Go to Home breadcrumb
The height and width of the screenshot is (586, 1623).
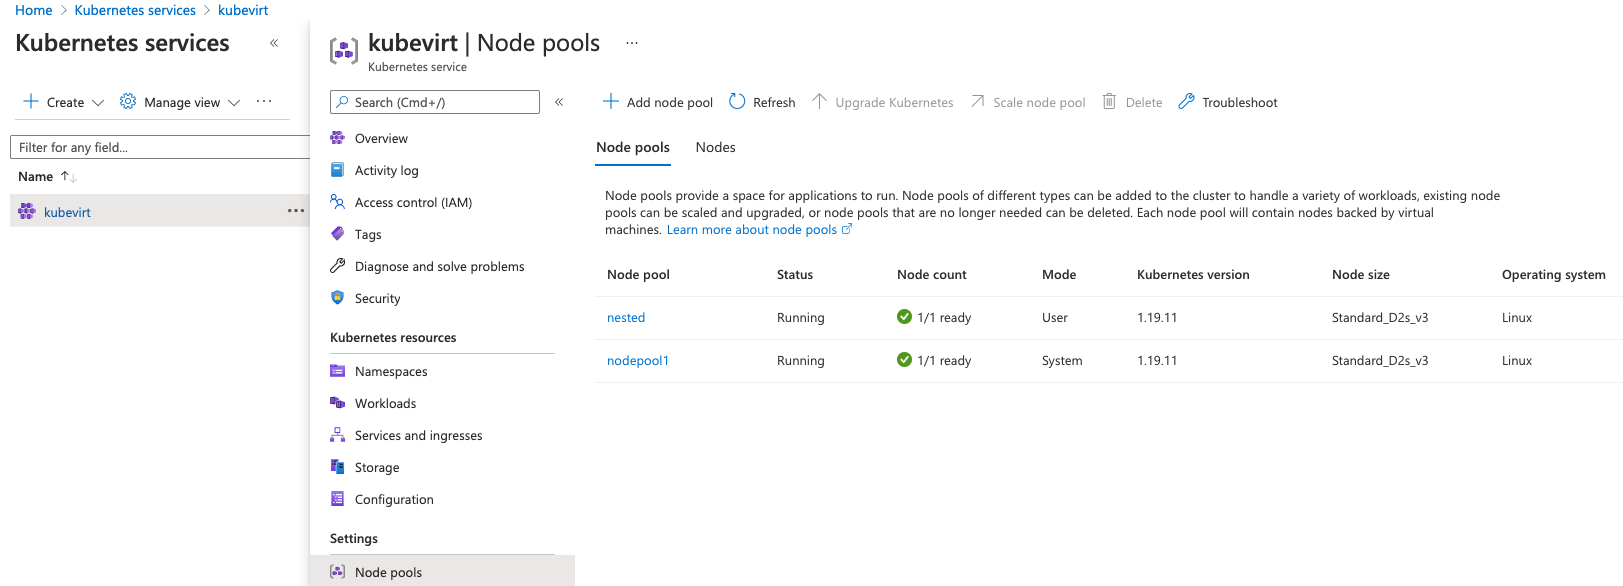(34, 10)
